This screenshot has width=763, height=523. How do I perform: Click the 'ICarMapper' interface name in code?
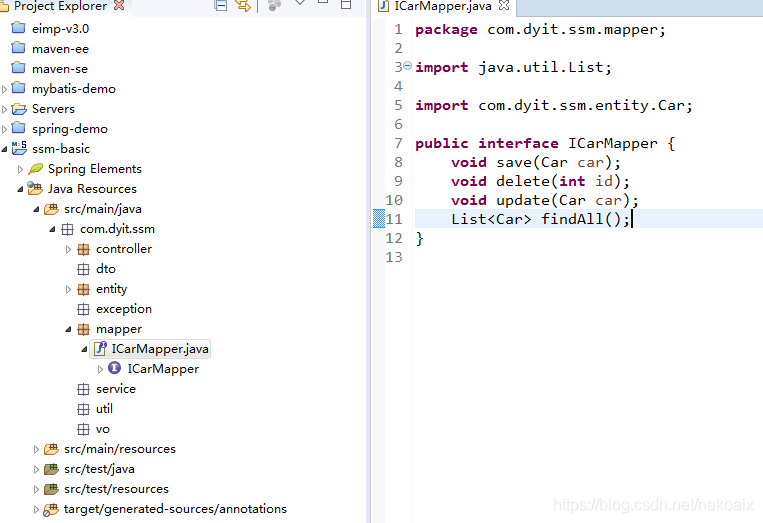click(613, 143)
